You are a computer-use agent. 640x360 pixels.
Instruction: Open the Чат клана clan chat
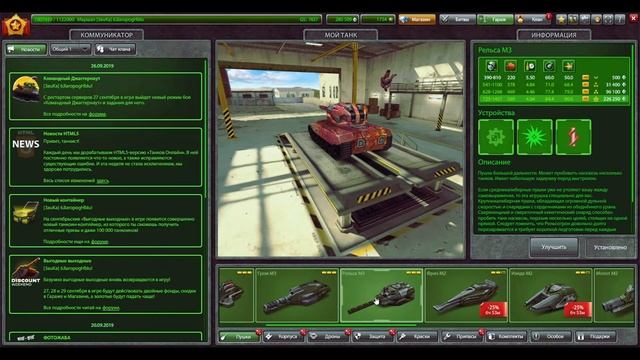pyautogui.click(x=115, y=49)
